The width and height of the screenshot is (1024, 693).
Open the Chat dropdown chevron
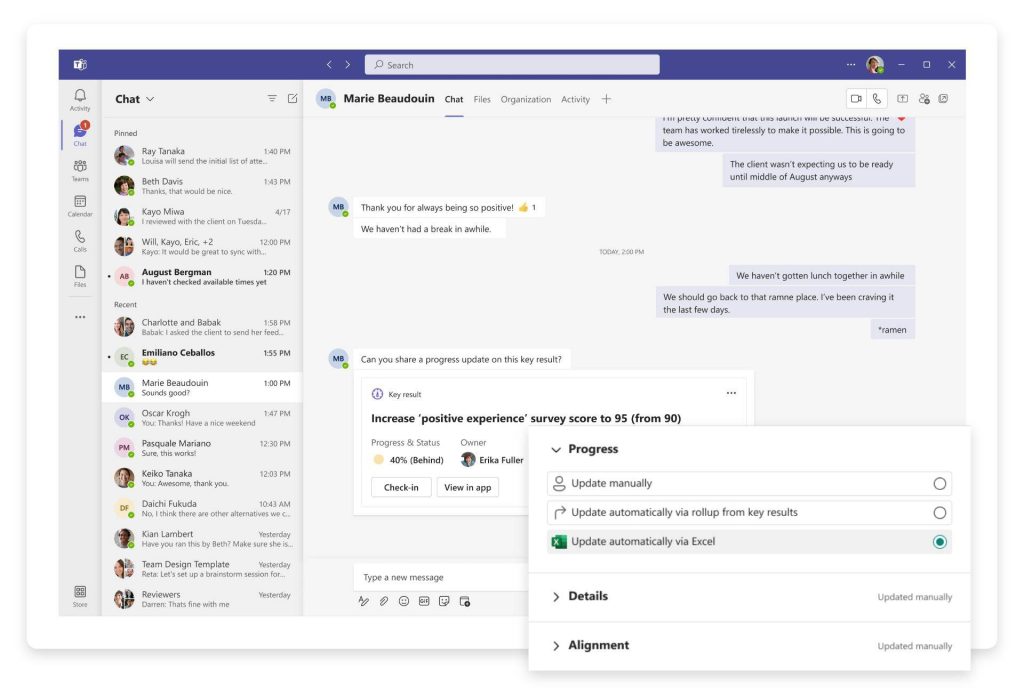point(150,99)
